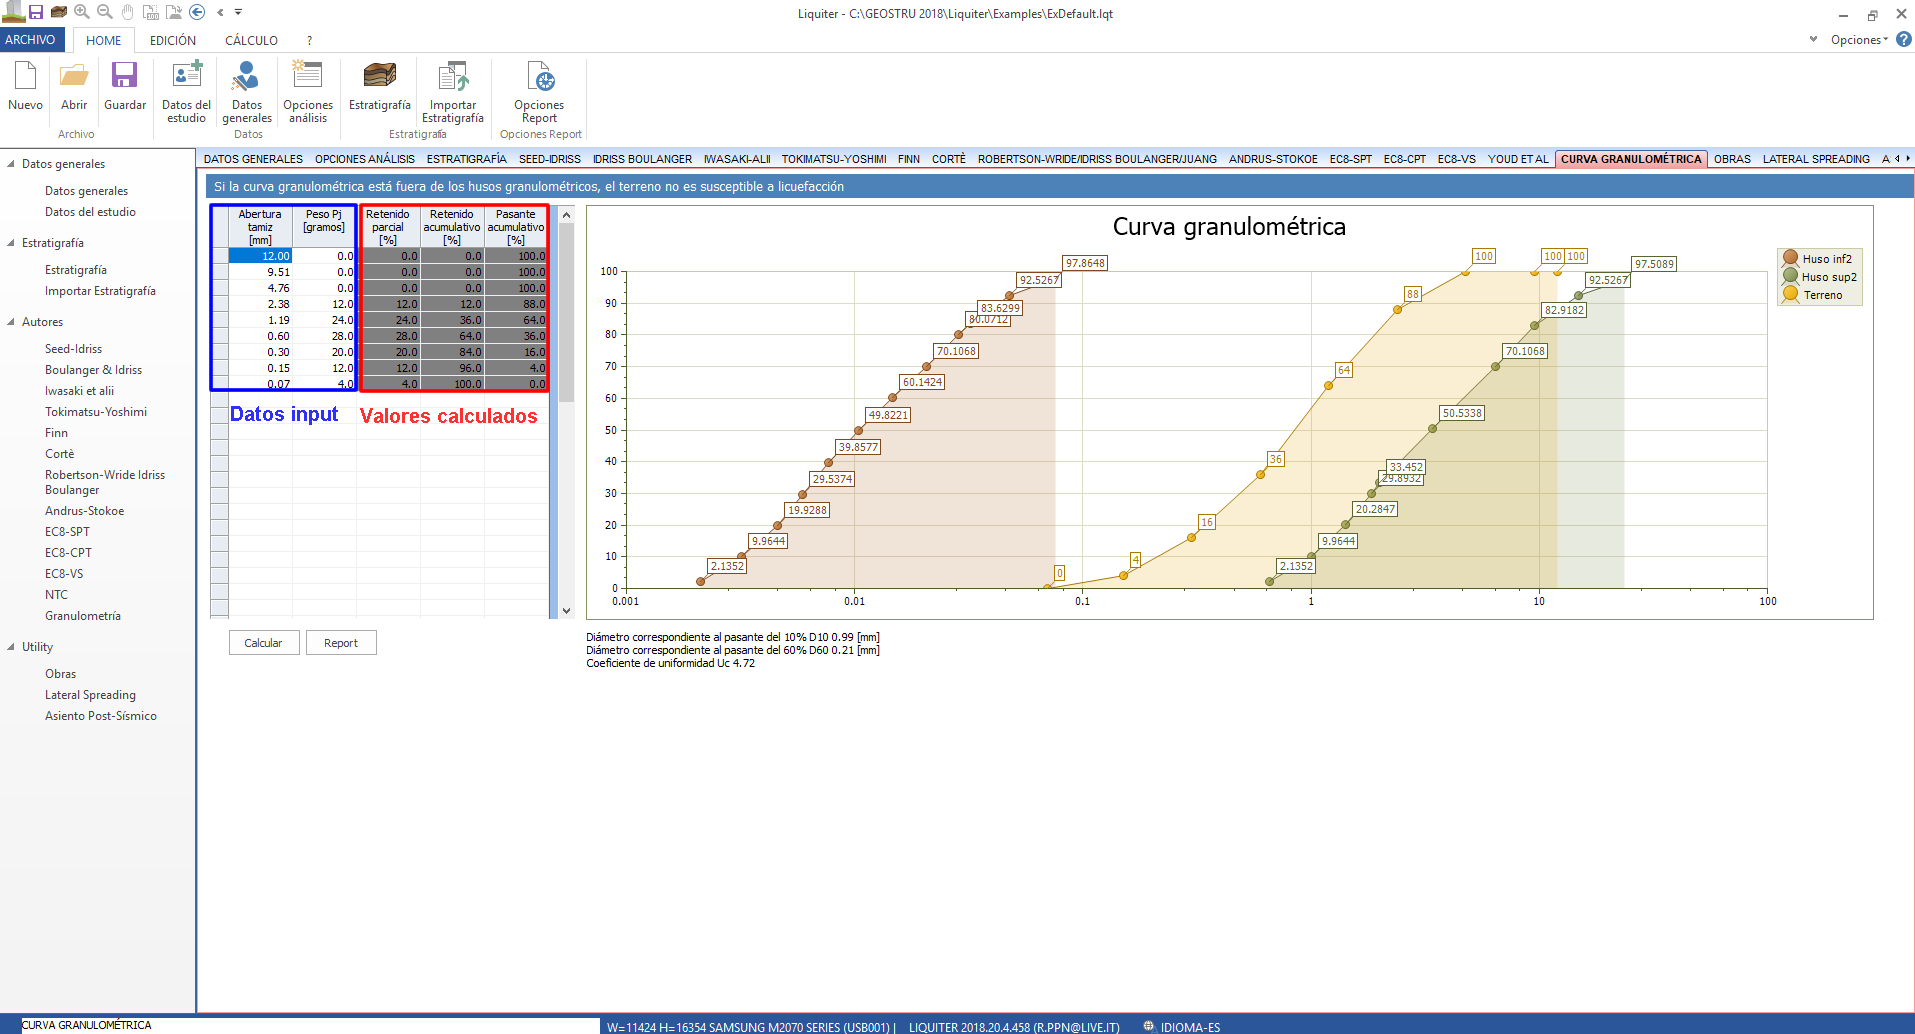Click the zoom 100 page icon
Screen dimensions: 1915x1034
(x=150, y=12)
